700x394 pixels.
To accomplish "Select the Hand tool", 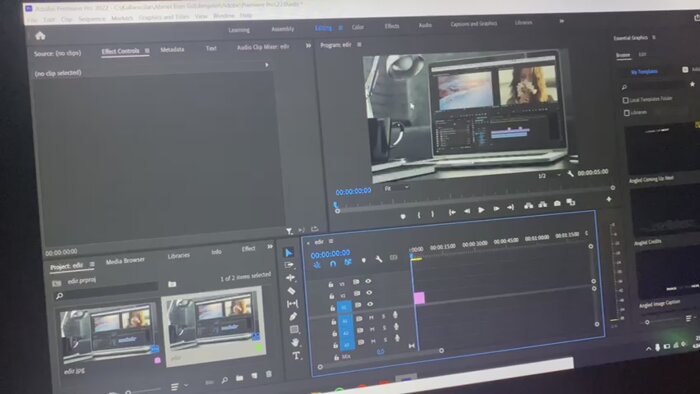I will coord(295,342).
